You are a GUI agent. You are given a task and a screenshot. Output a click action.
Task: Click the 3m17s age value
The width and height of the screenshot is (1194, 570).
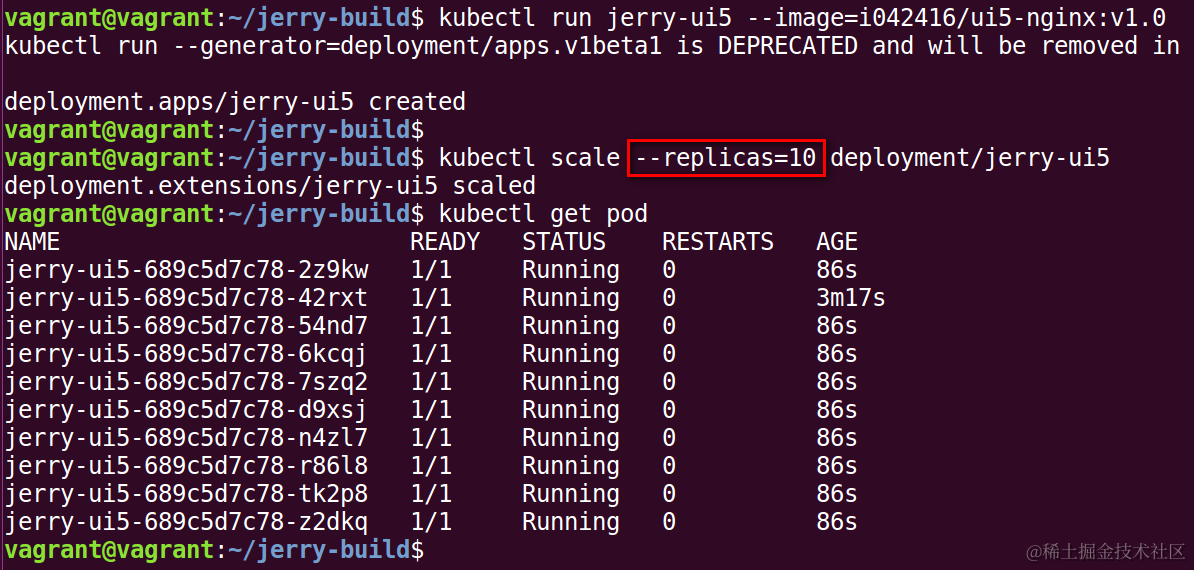(x=851, y=298)
